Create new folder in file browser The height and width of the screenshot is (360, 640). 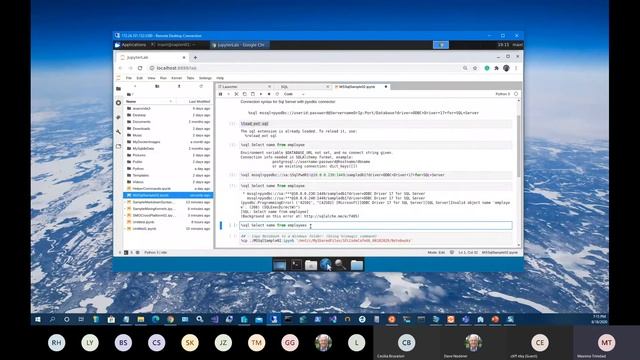157,86
